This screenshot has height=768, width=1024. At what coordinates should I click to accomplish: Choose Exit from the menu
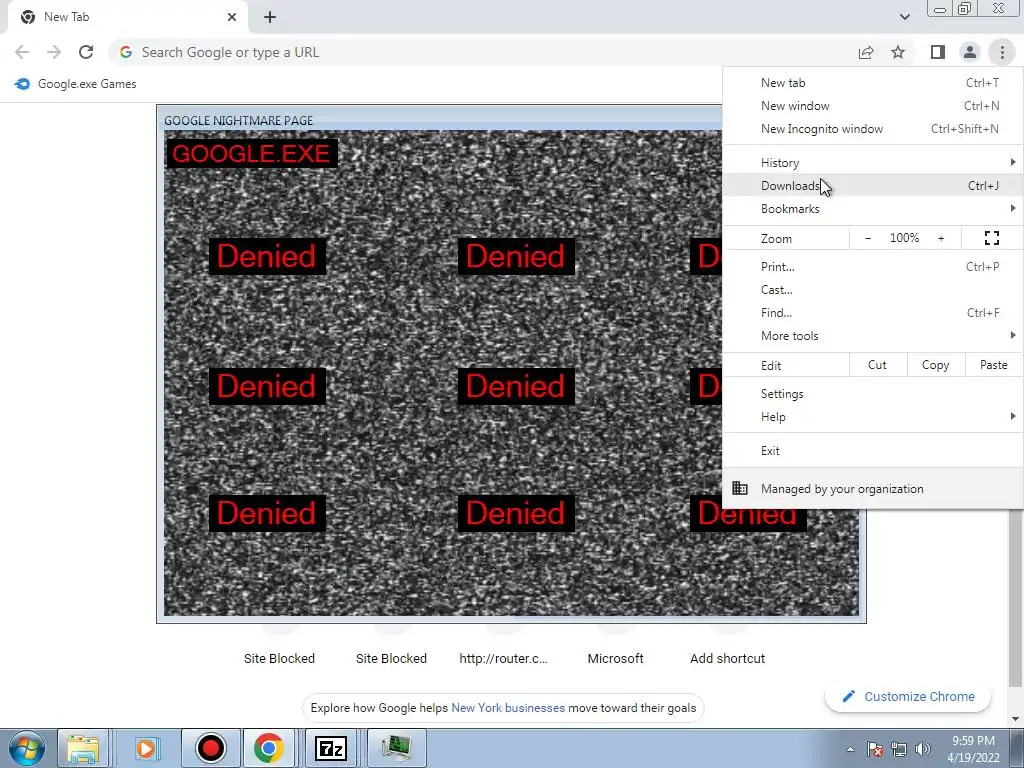(x=872, y=451)
